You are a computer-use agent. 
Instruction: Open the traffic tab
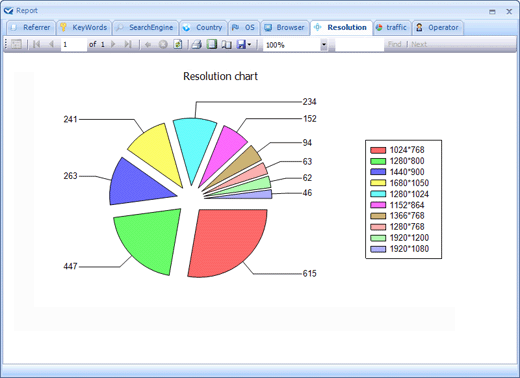click(392, 28)
